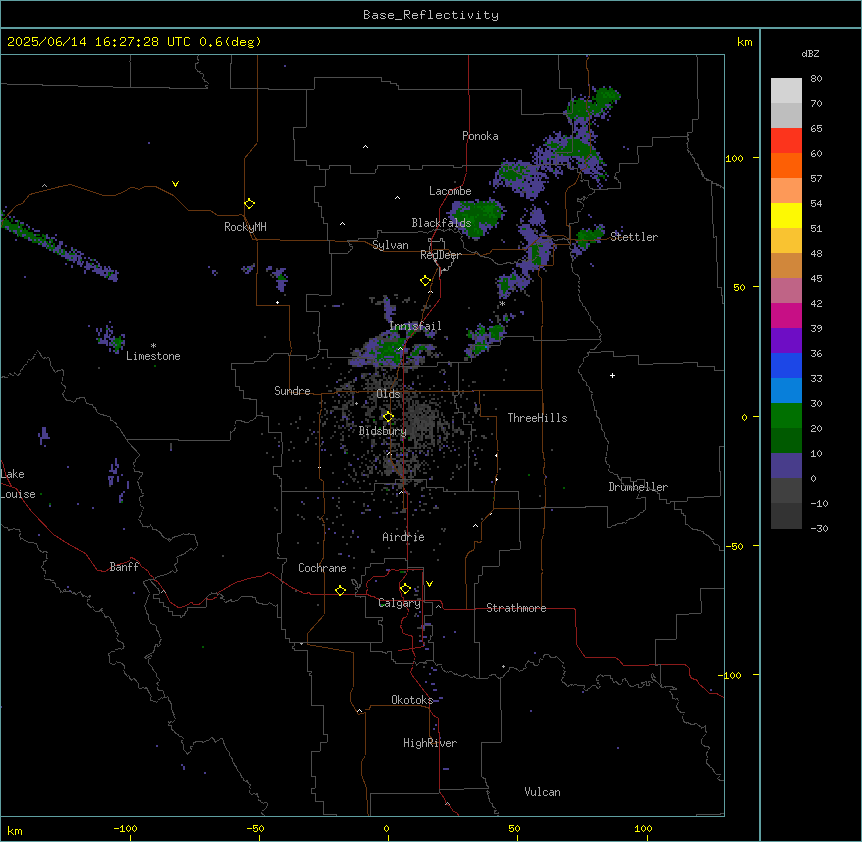The width and height of the screenshot is (862, 842).
Task: Click the yellow V marker northwest of RockyMH
Action: point(175,184)
